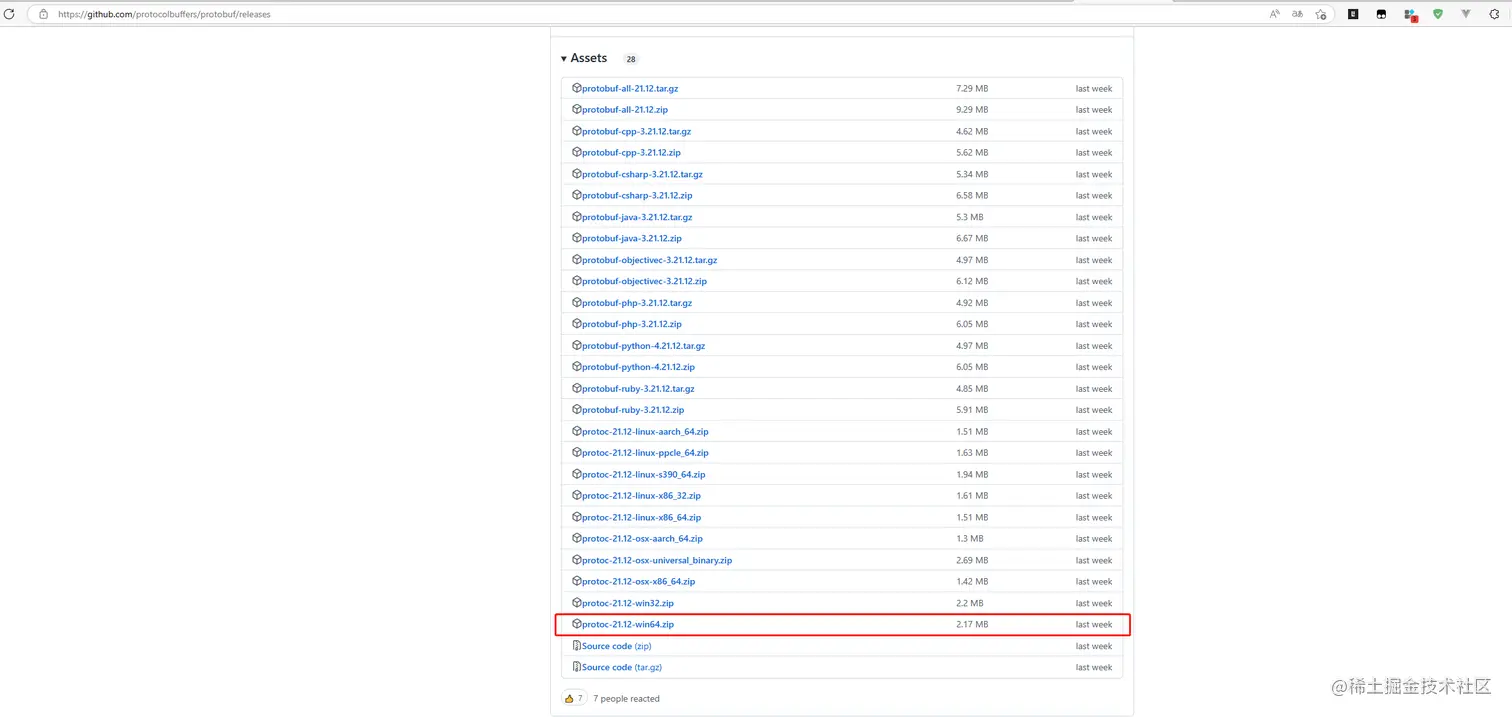This screenshot has width=1512, height=717.
Task: Click the 2.17 MB size of protoc win64
Action: [x=972, y=625]
